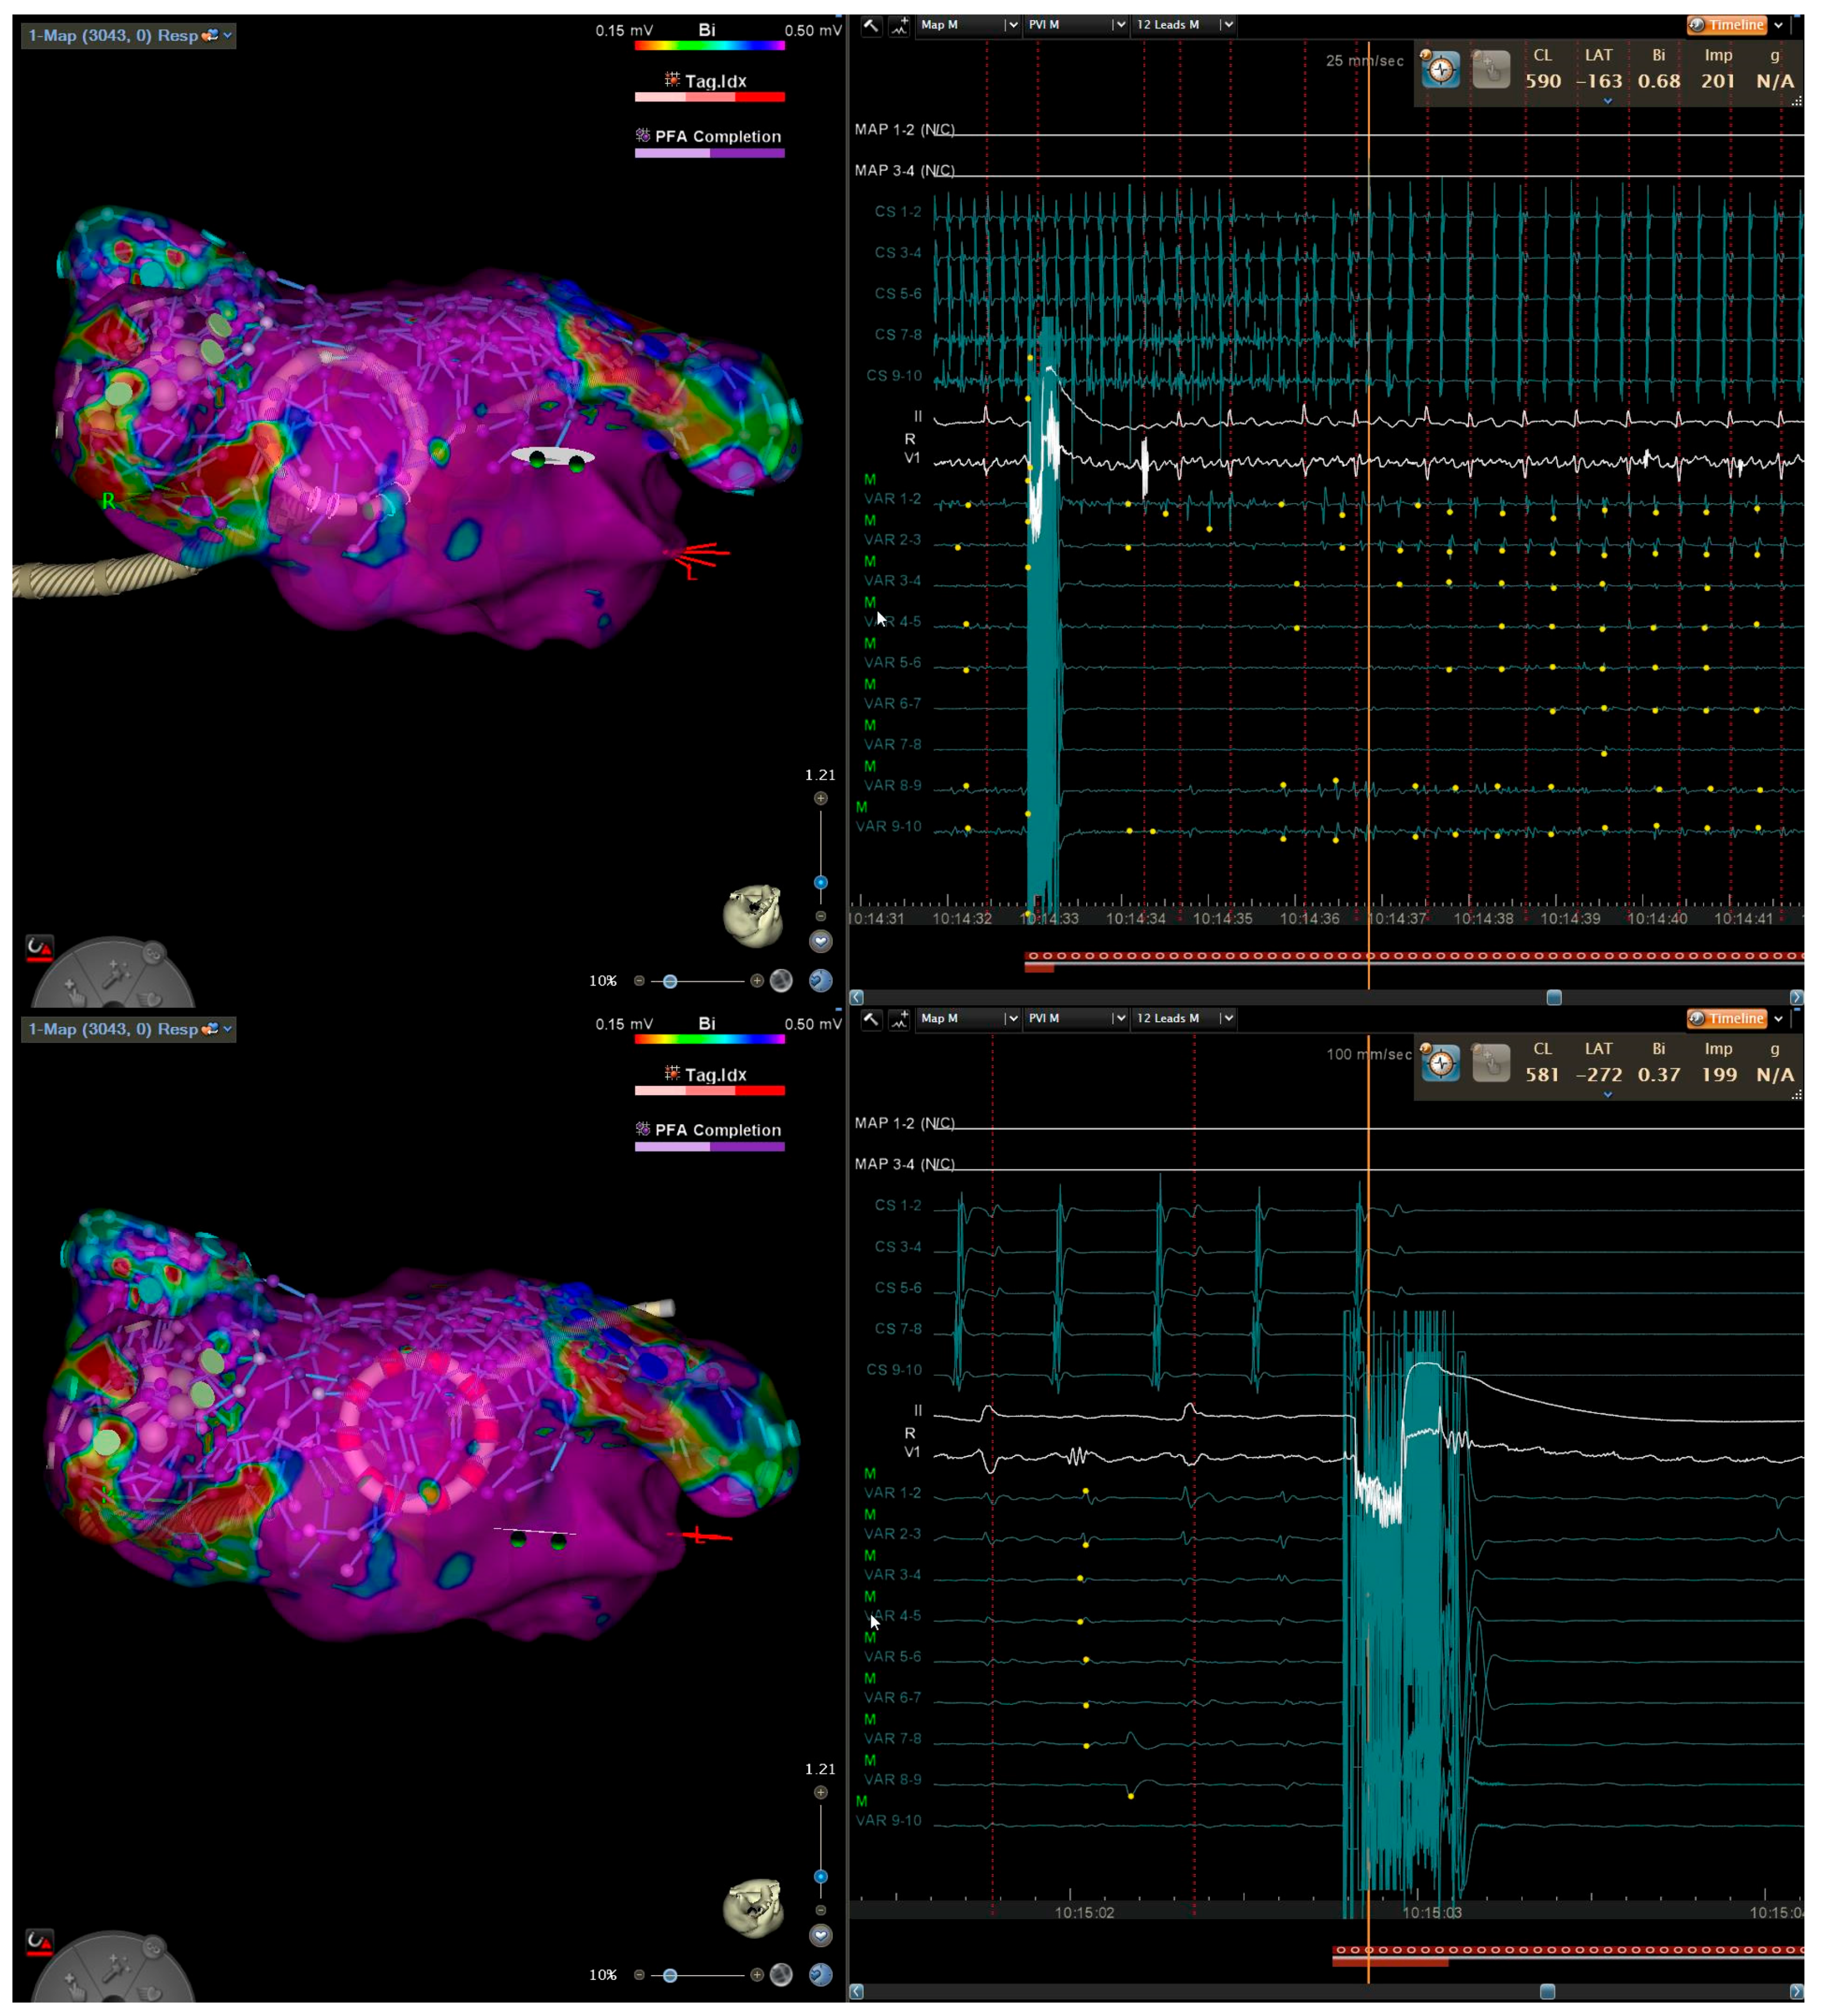Click the add-signal trace icon in the lower panel

[900, 1019]
